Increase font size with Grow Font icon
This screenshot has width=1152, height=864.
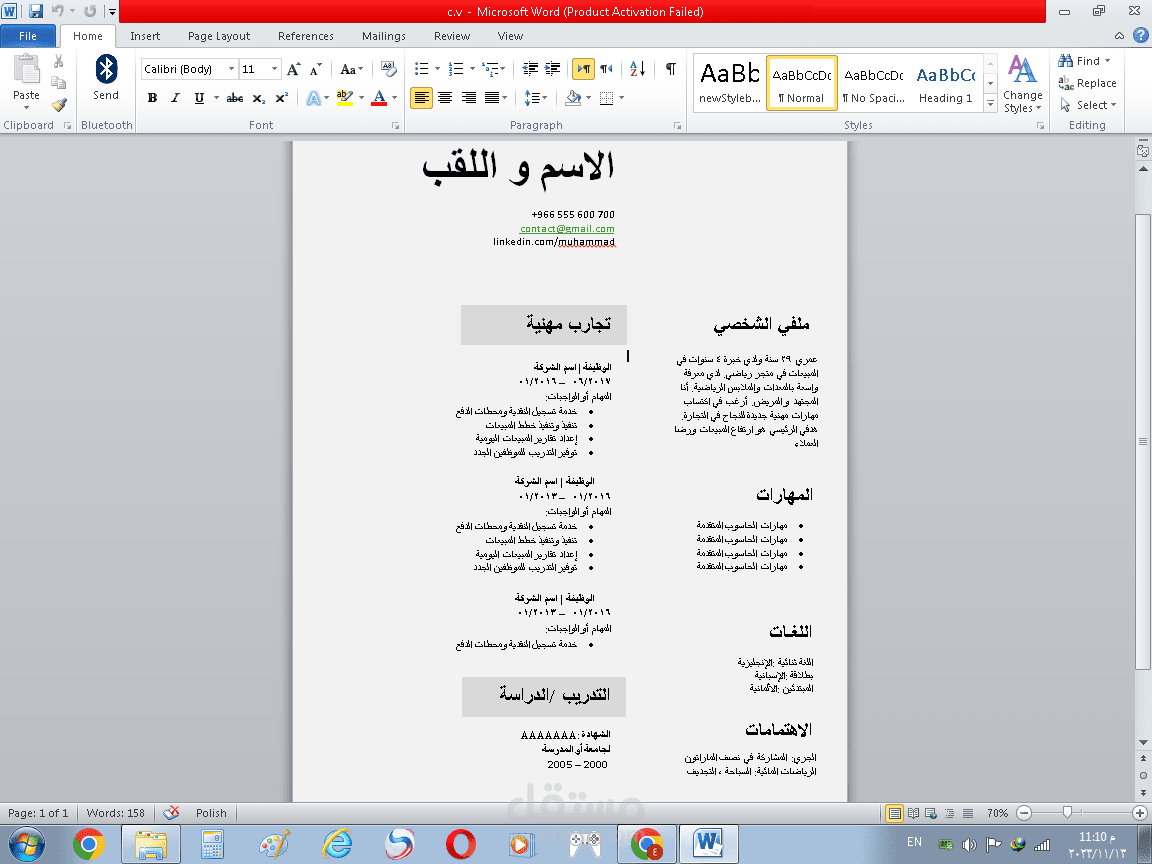click(x=293, y=69)
